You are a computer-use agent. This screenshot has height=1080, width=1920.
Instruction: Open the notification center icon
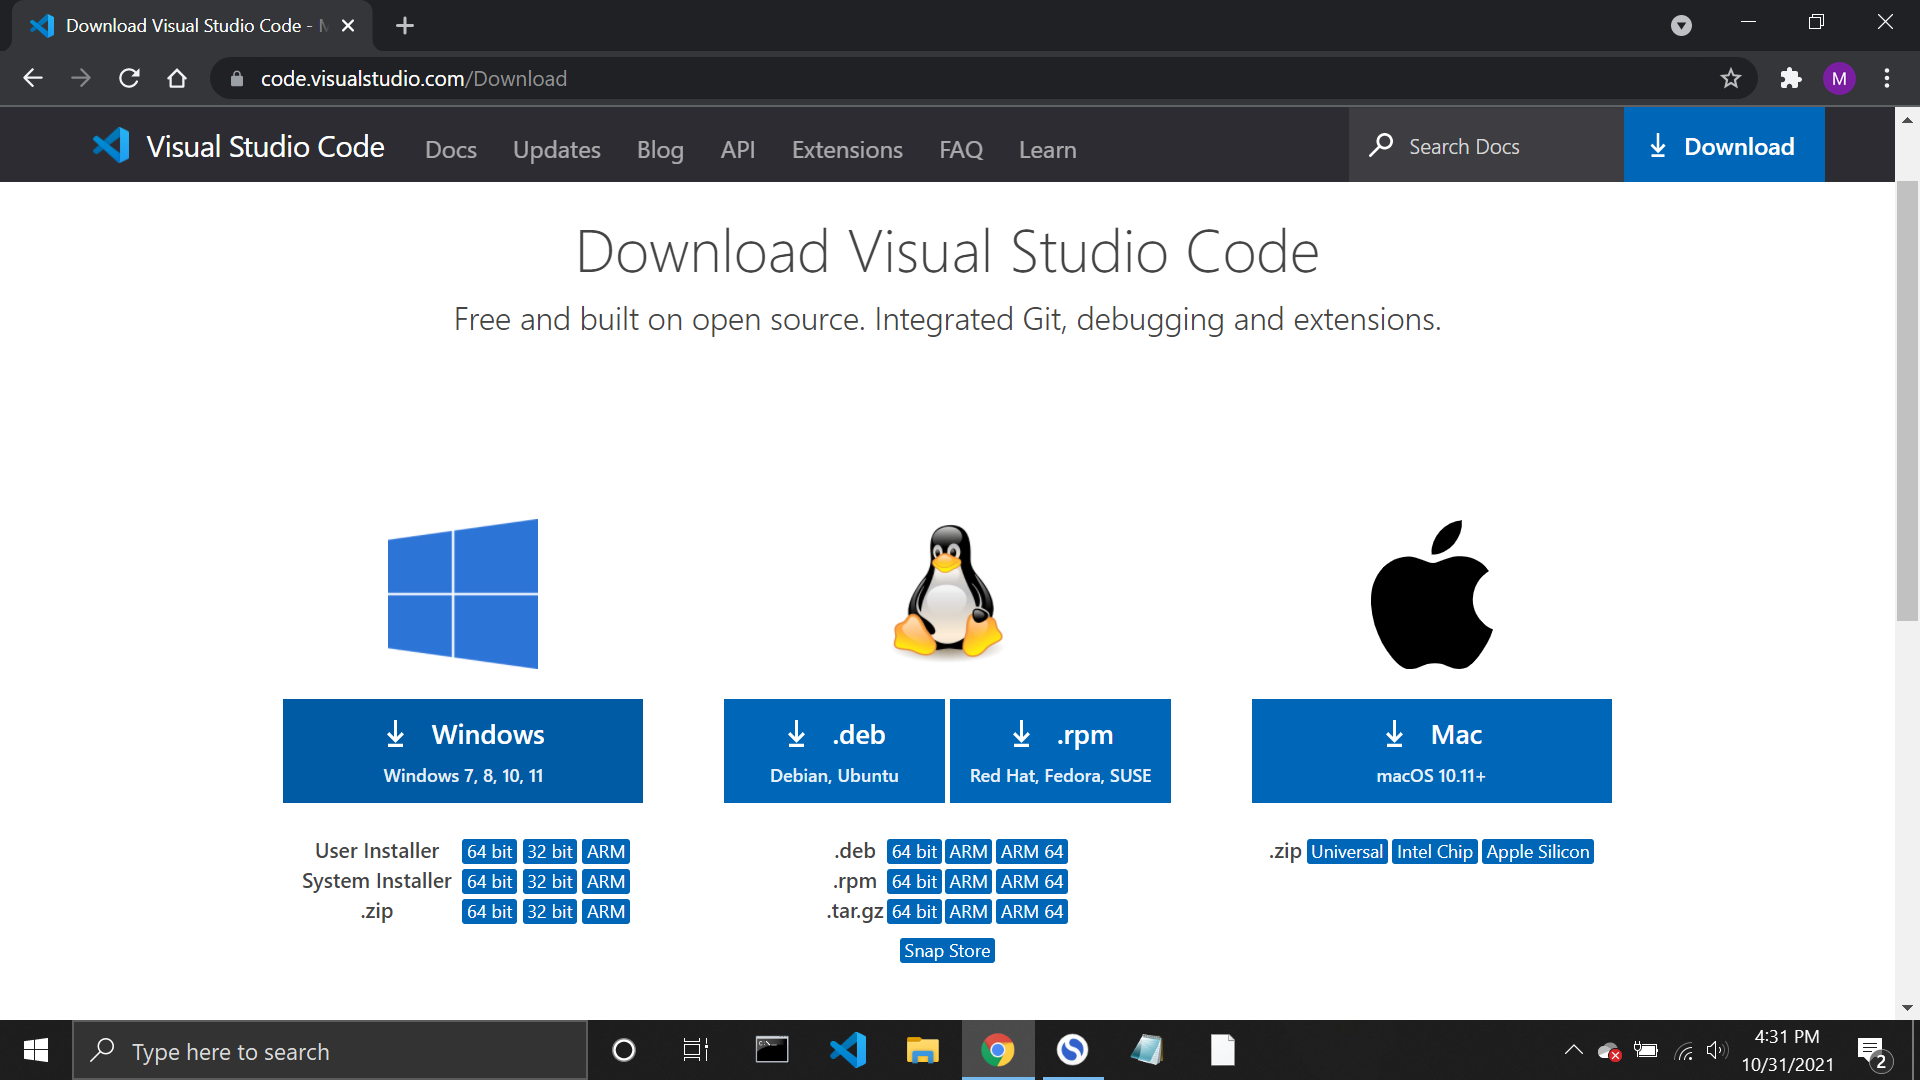click(1873, 1052)
